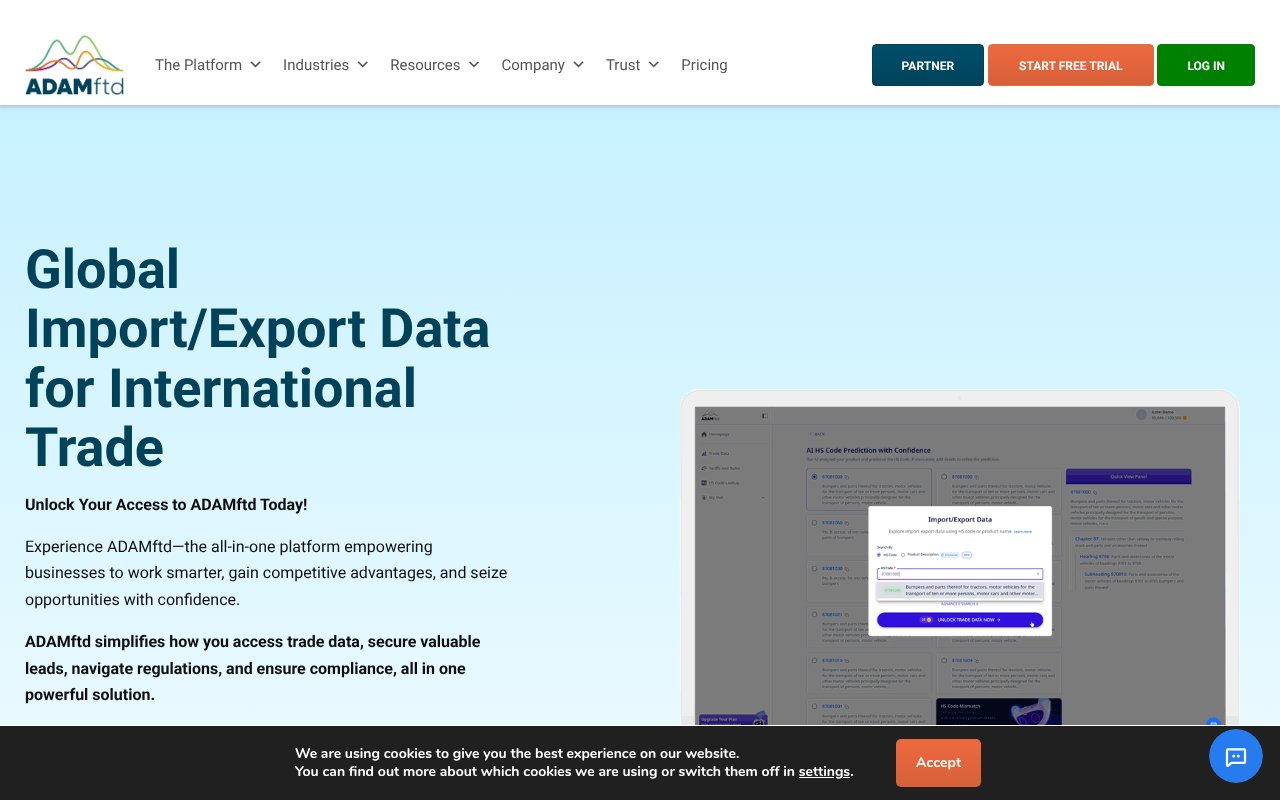Screen dimensions: 1280x800
Task: Click the sidebar collapse icon in dashboard header
Action: (x=764, y=415)
